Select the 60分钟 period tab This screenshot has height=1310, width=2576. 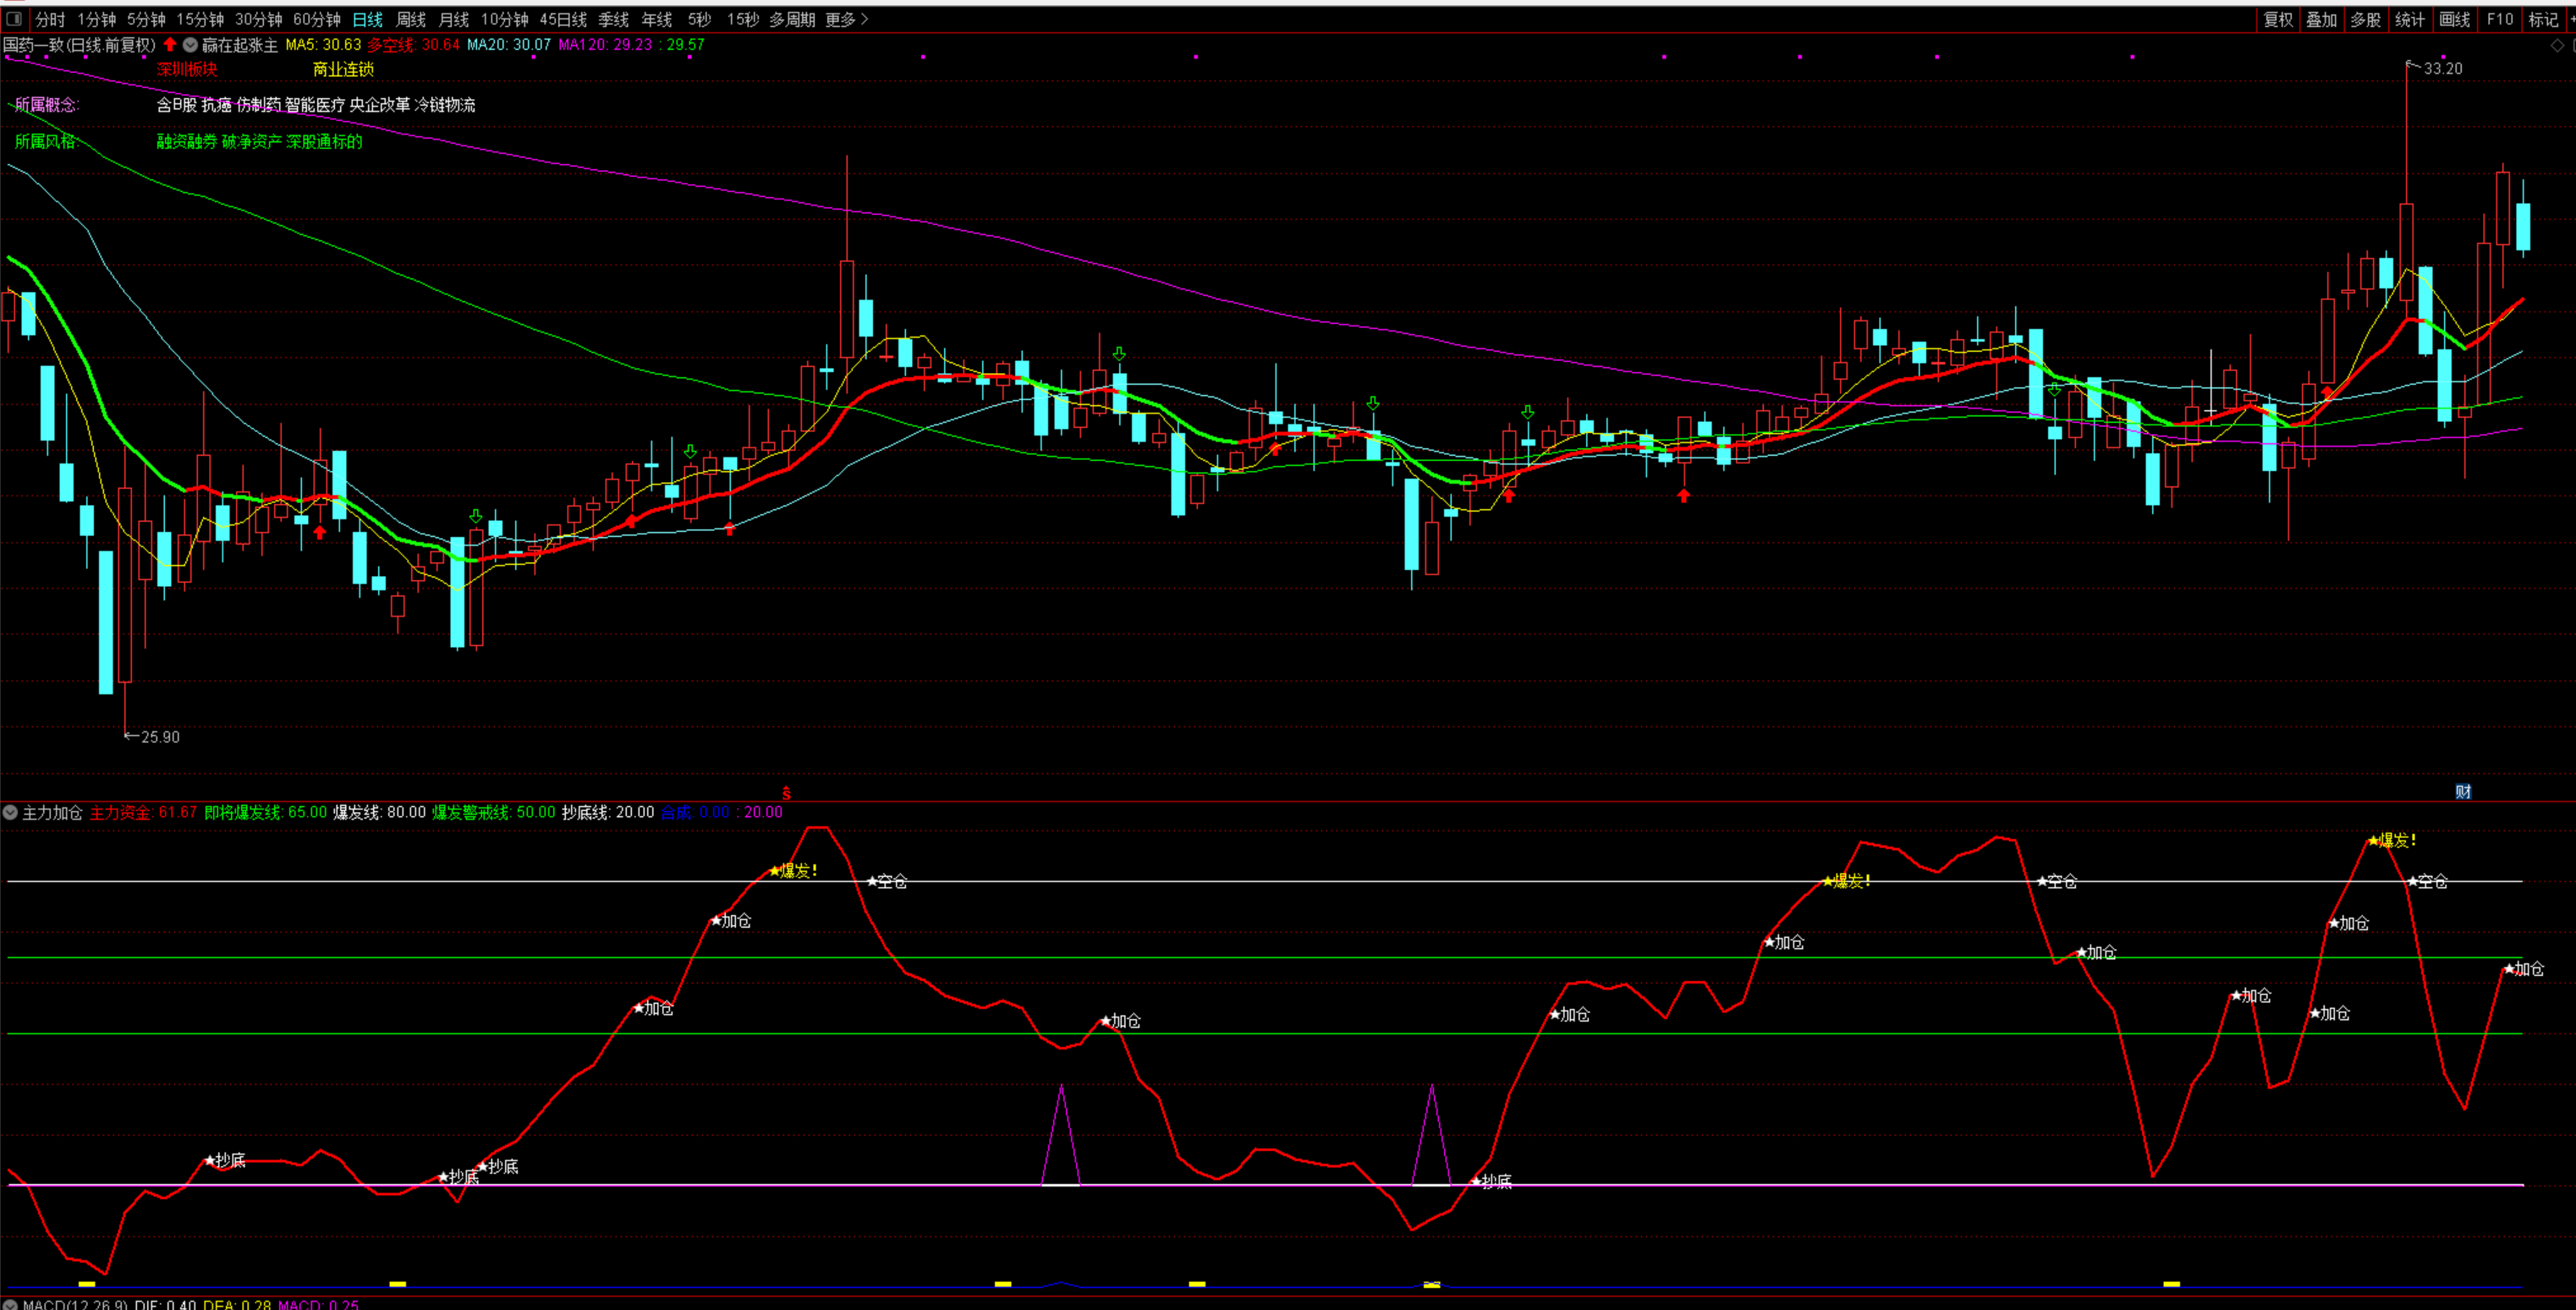316,19
